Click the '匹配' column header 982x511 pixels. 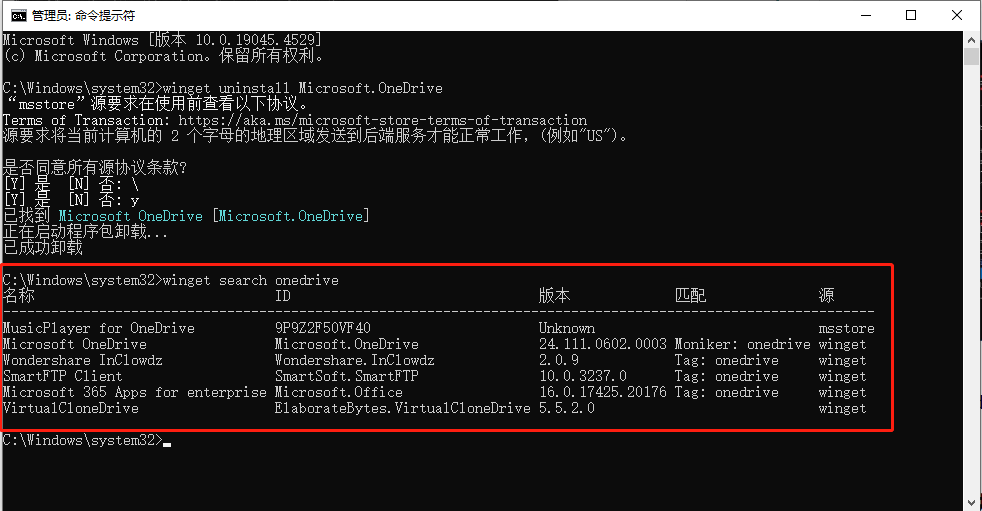(690, 296)
